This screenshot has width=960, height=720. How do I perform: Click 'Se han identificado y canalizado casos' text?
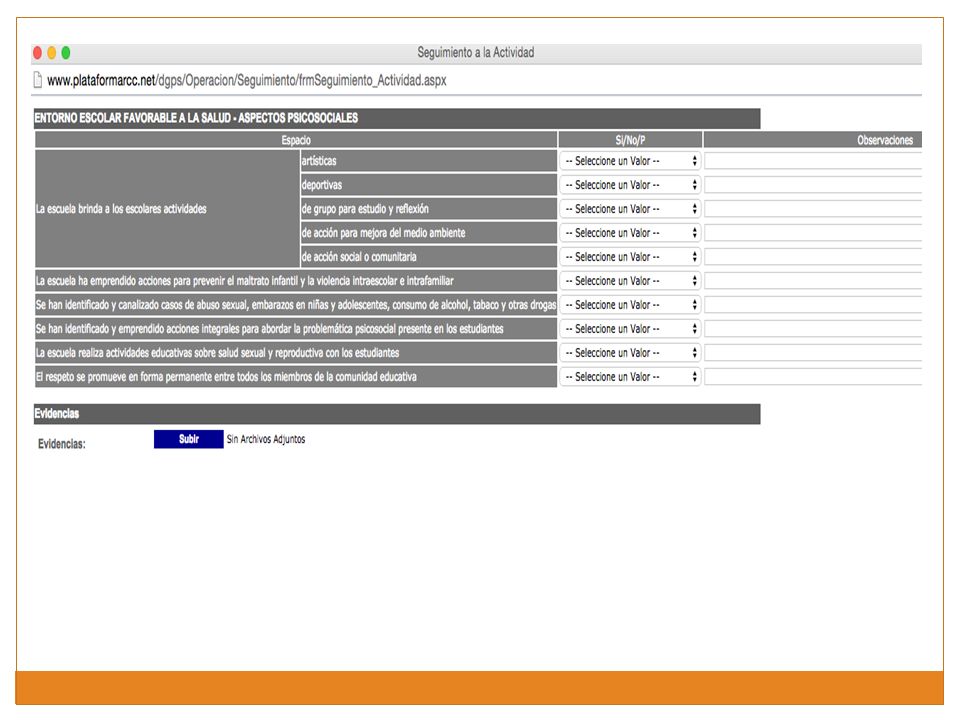296,305
